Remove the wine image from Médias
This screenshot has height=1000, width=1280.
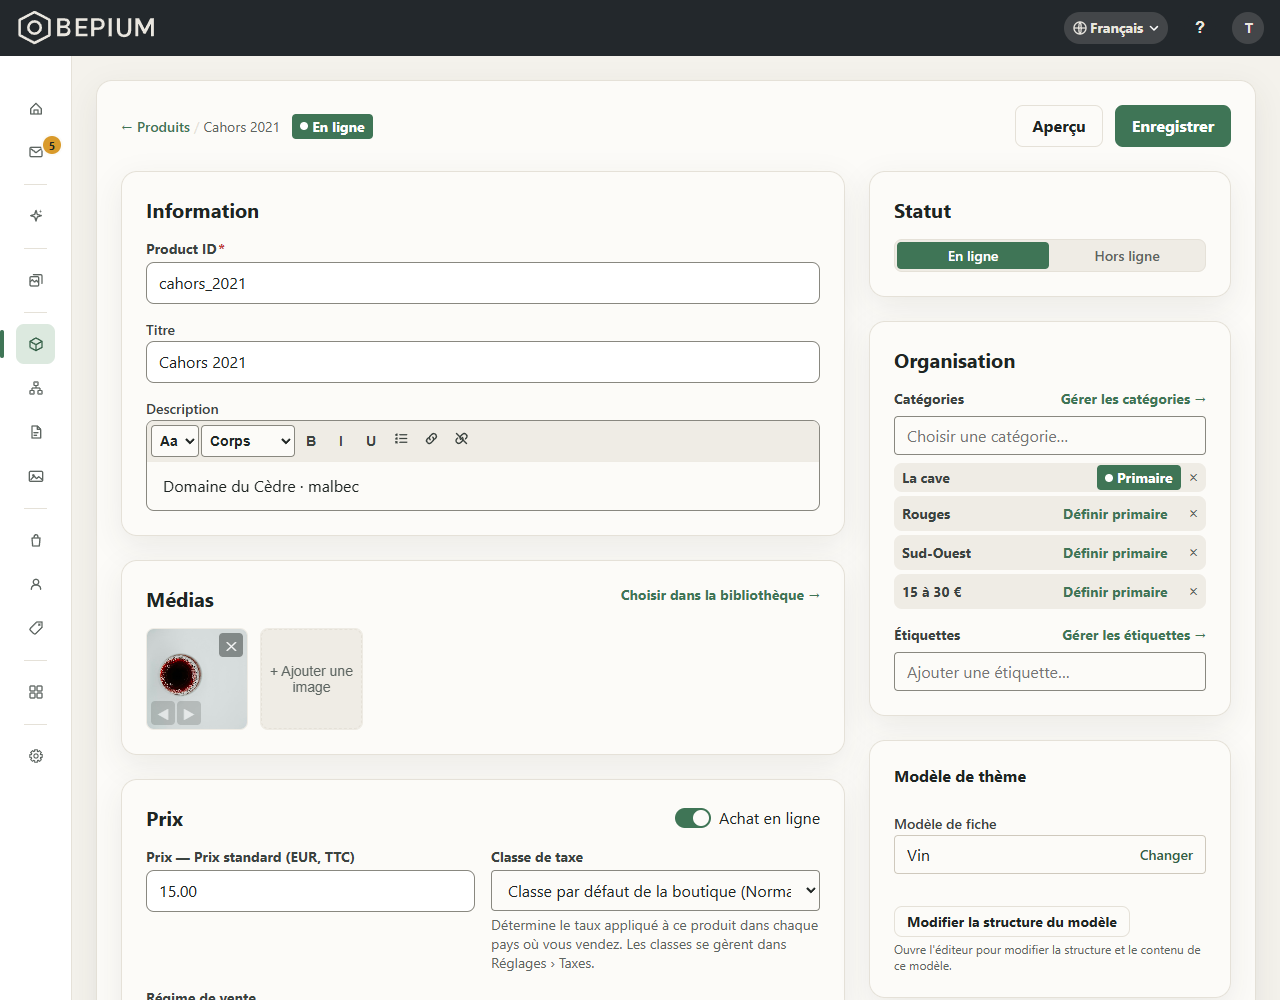pyautogui.click(x=231, y=646)
